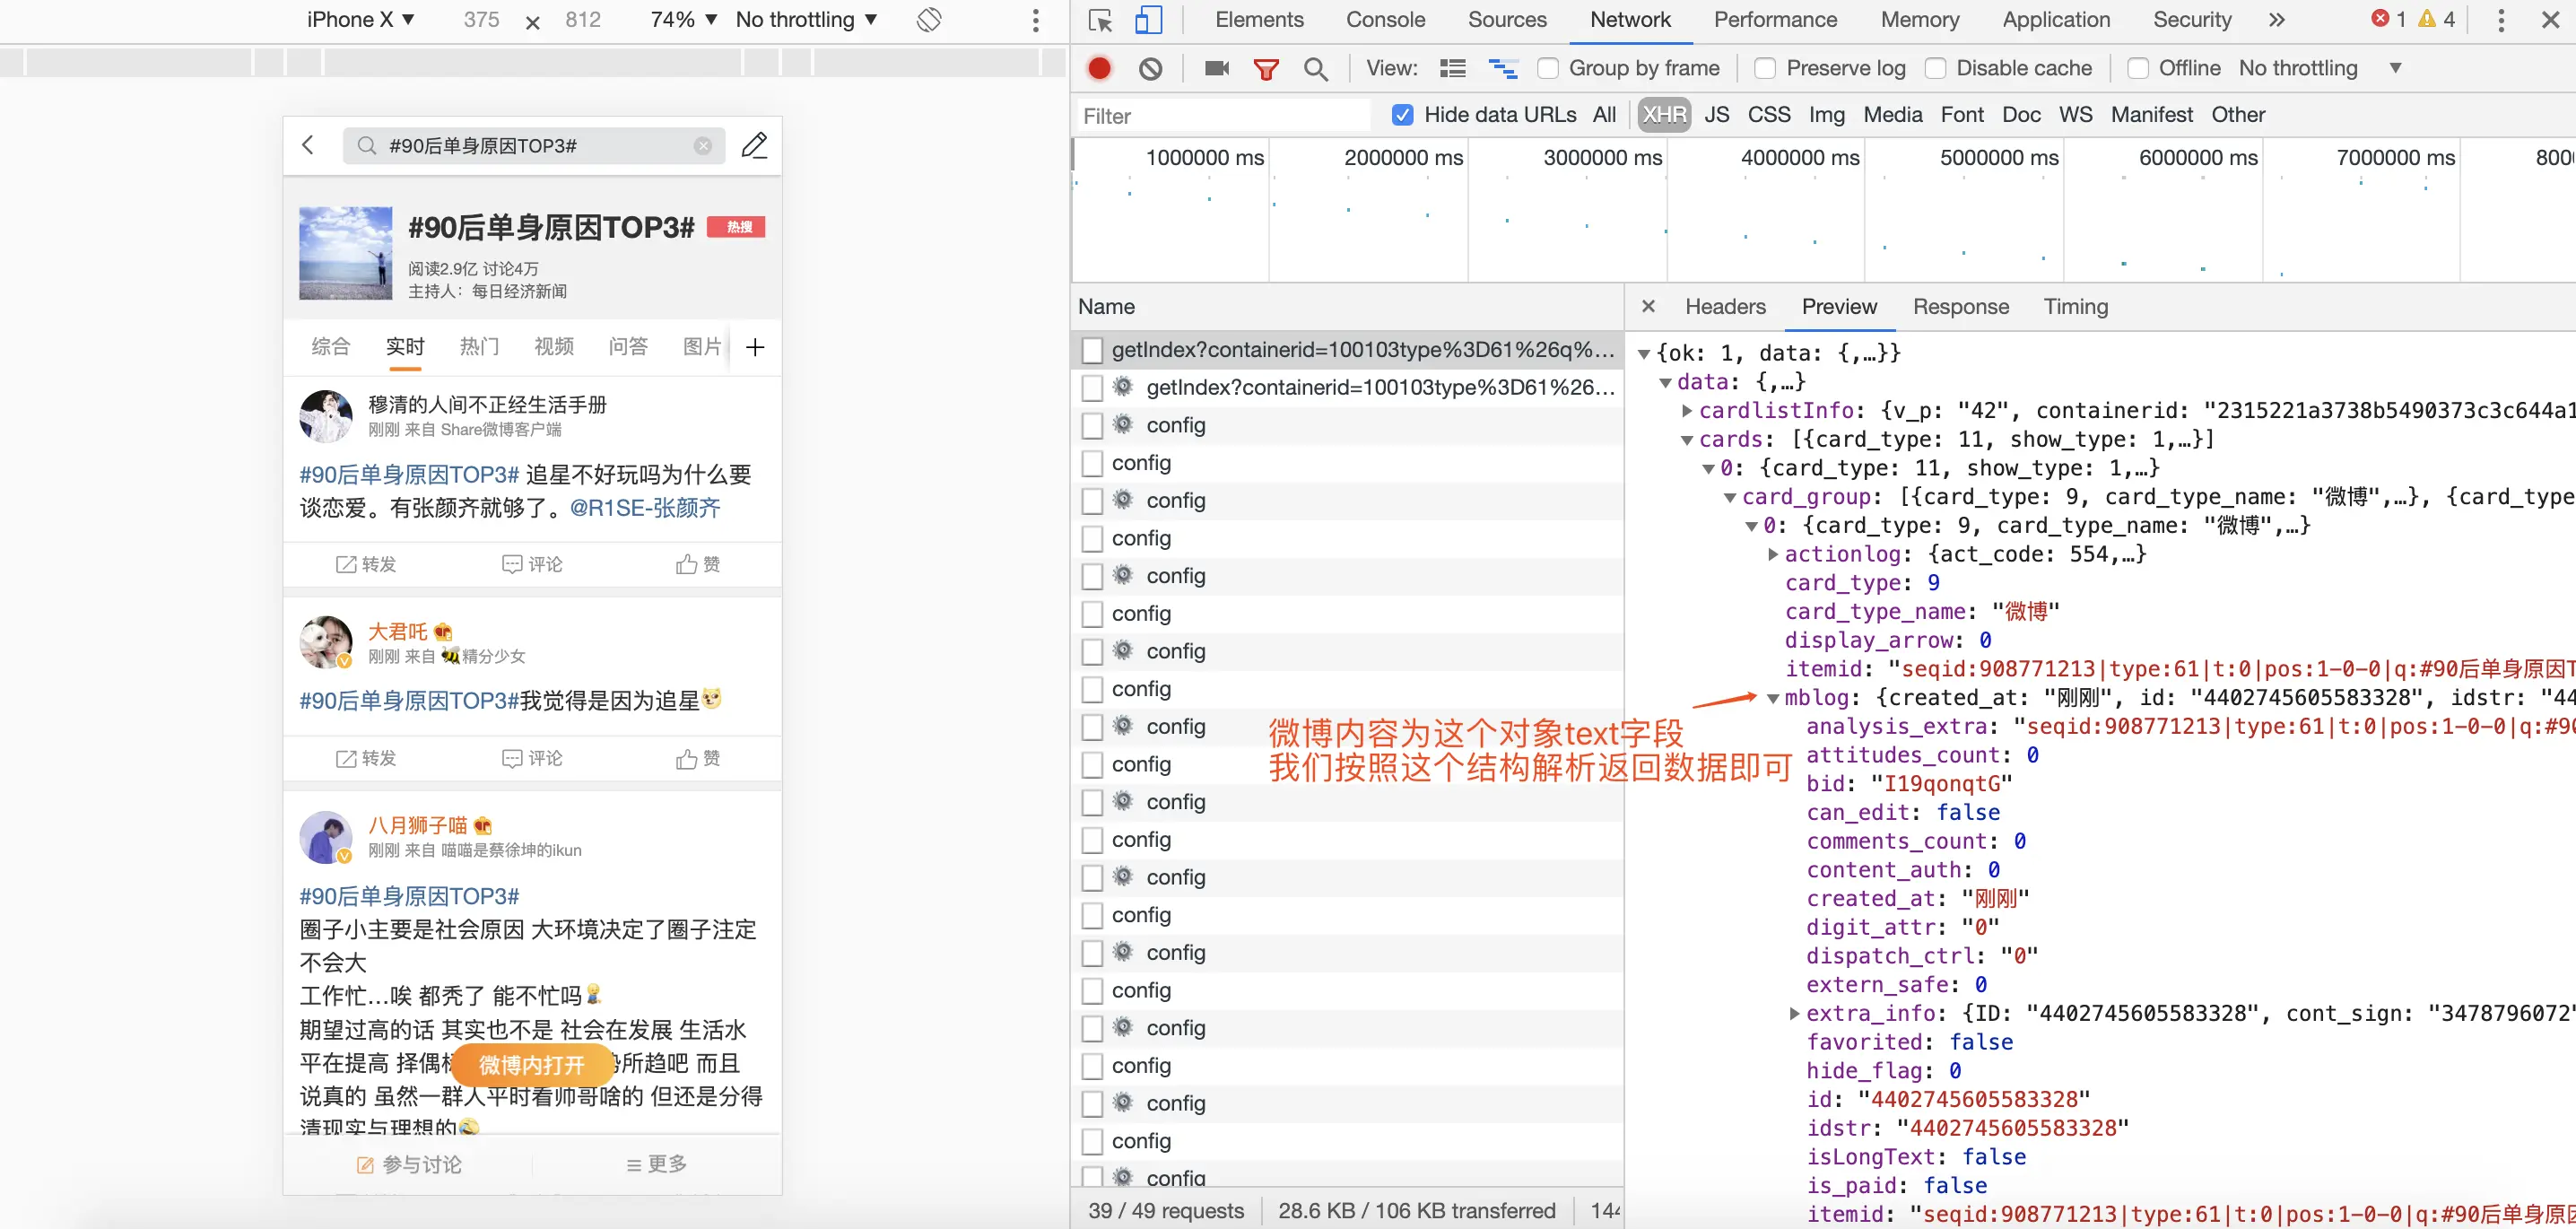
Task: Click the capture screenshots camera icon
Action: point(1216,68)
